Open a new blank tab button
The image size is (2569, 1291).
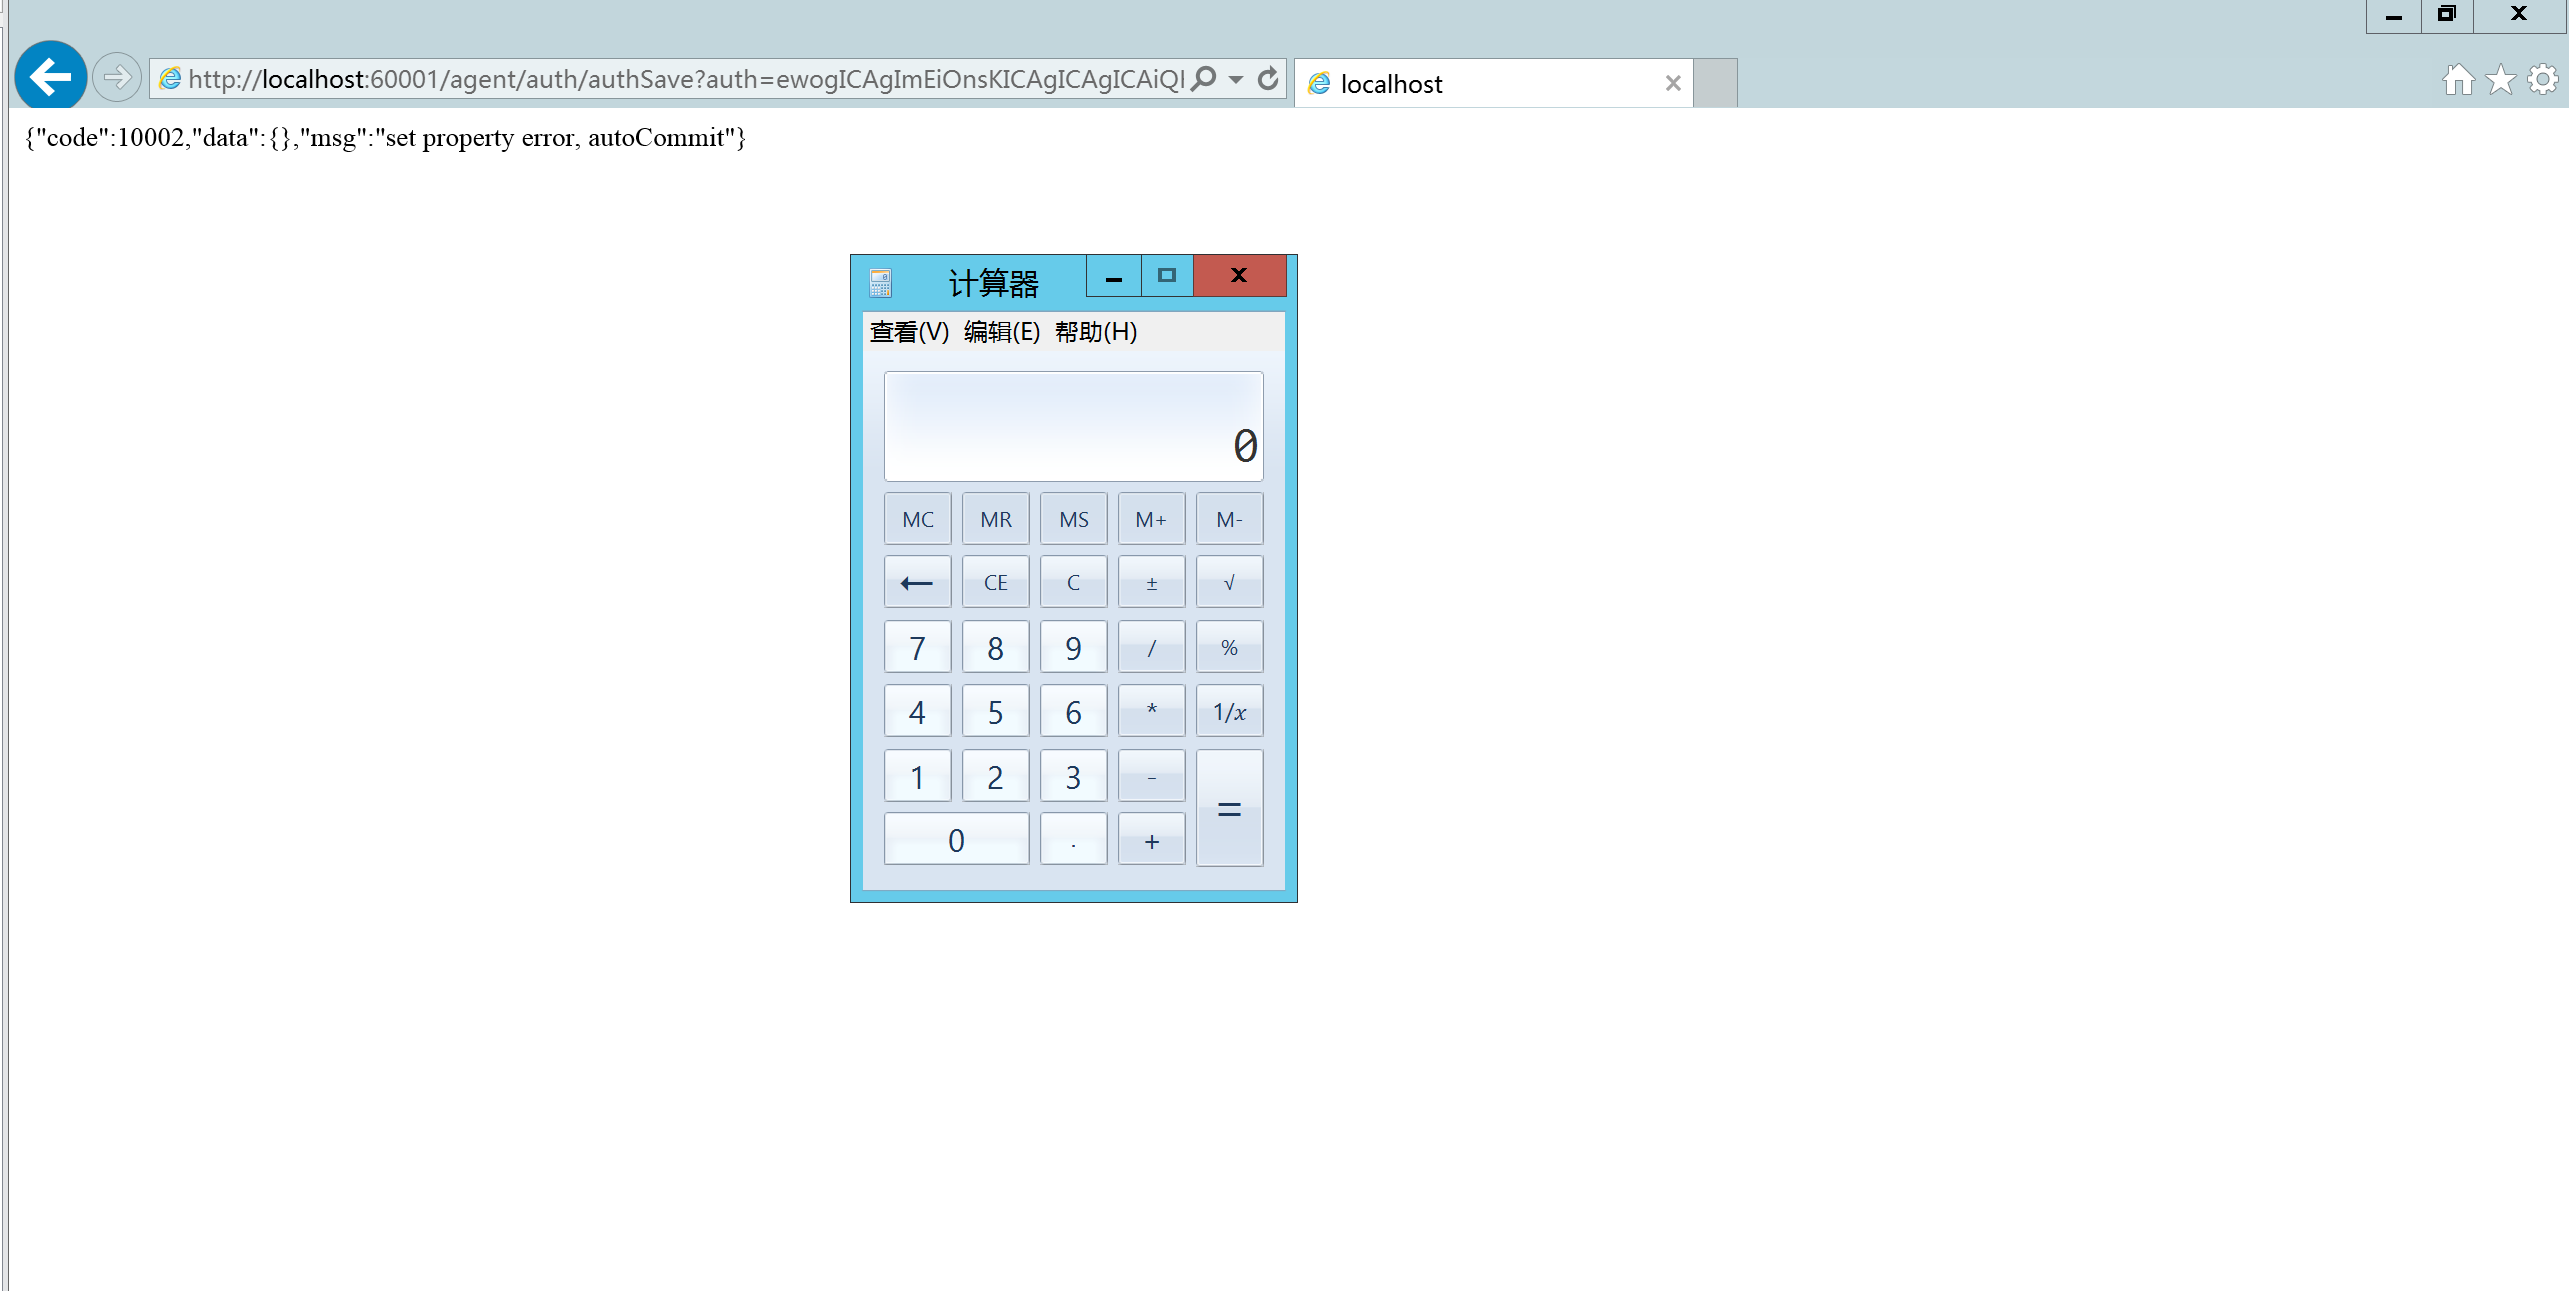pos(1716,84)
